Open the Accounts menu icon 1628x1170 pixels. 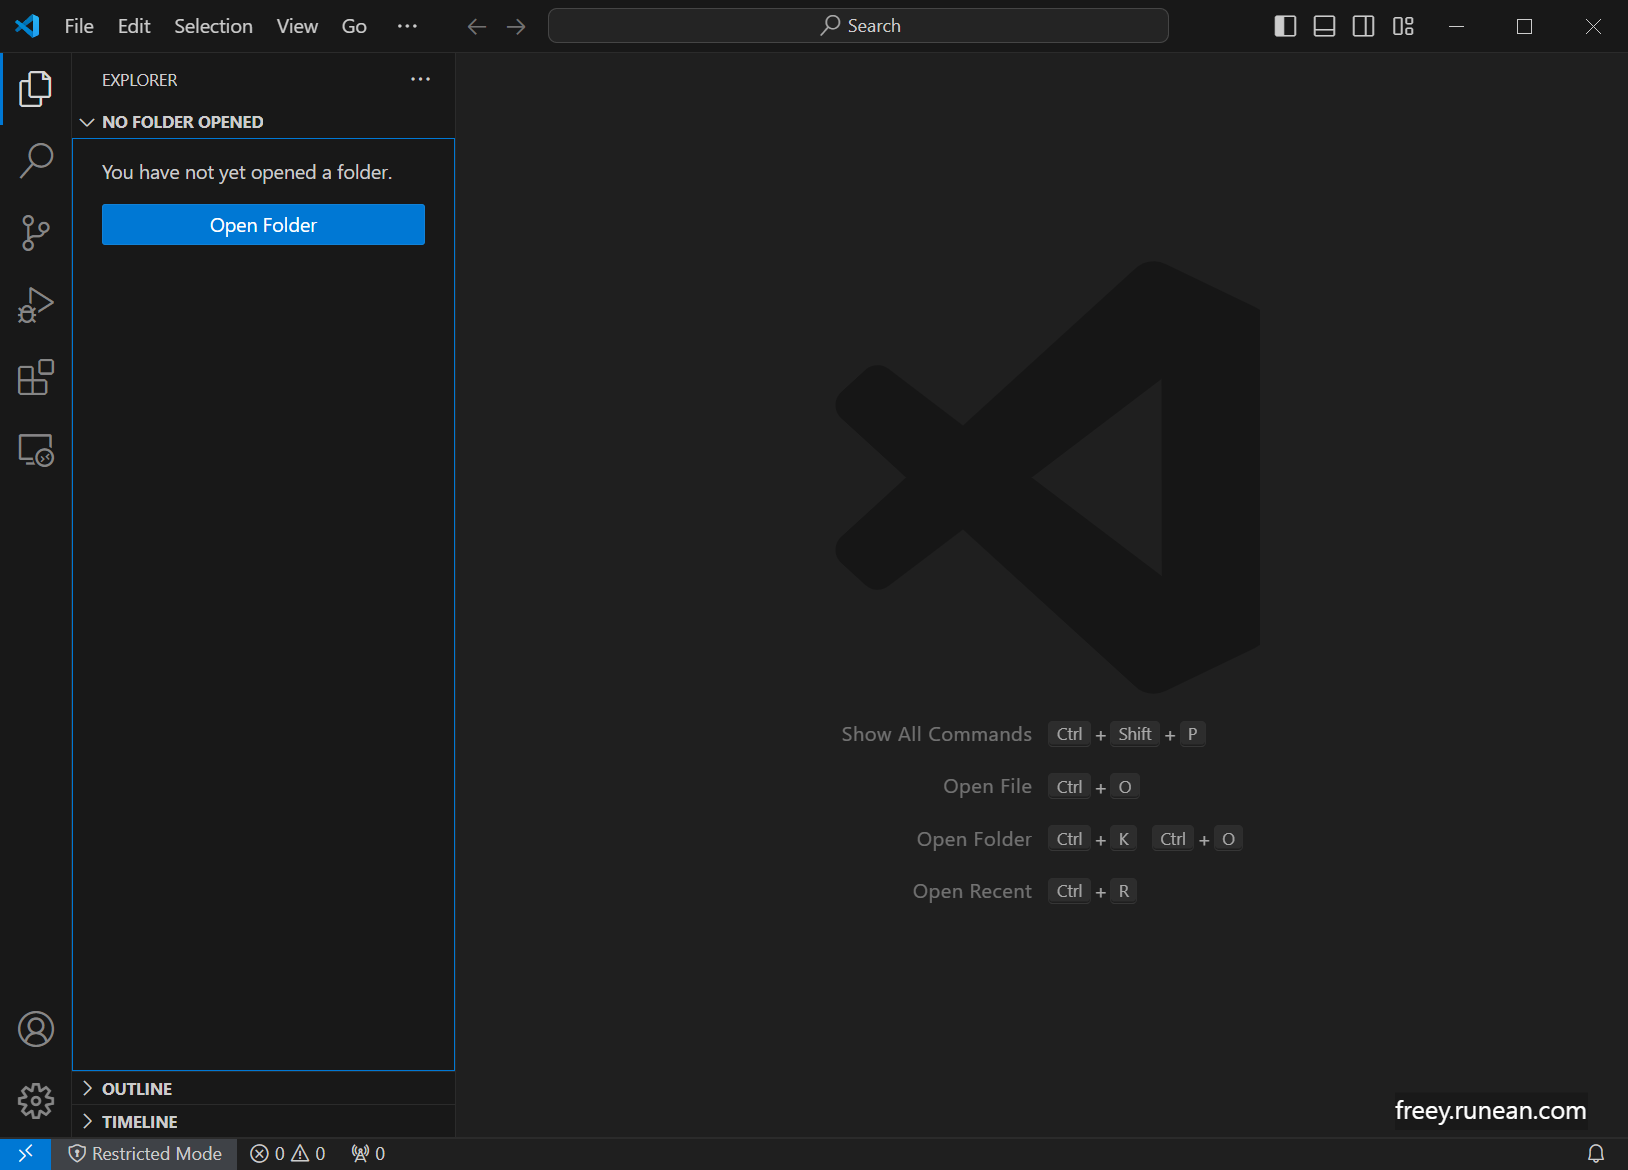click(x=36, y=1029)
